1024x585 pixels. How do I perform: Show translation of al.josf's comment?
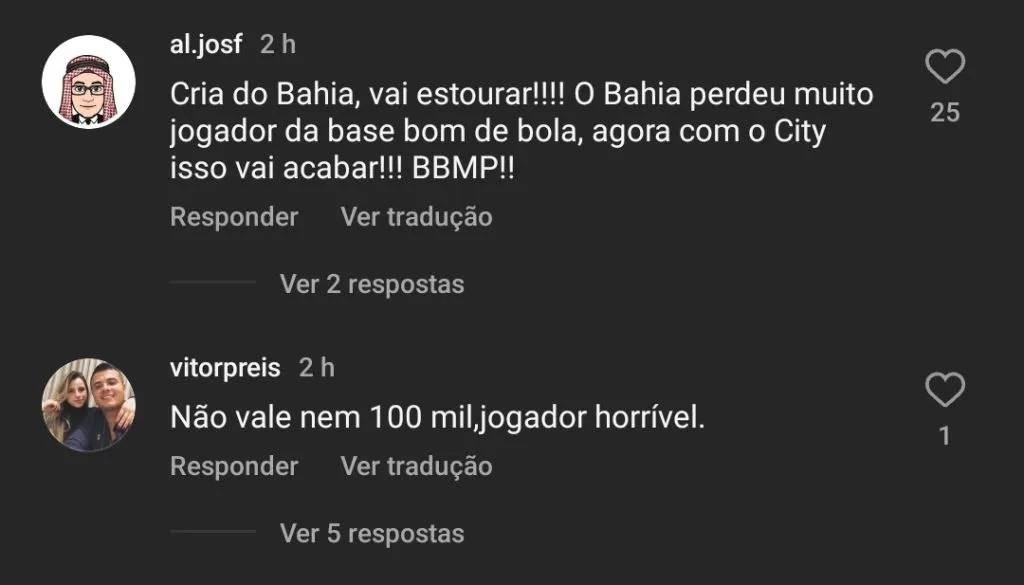416,216
